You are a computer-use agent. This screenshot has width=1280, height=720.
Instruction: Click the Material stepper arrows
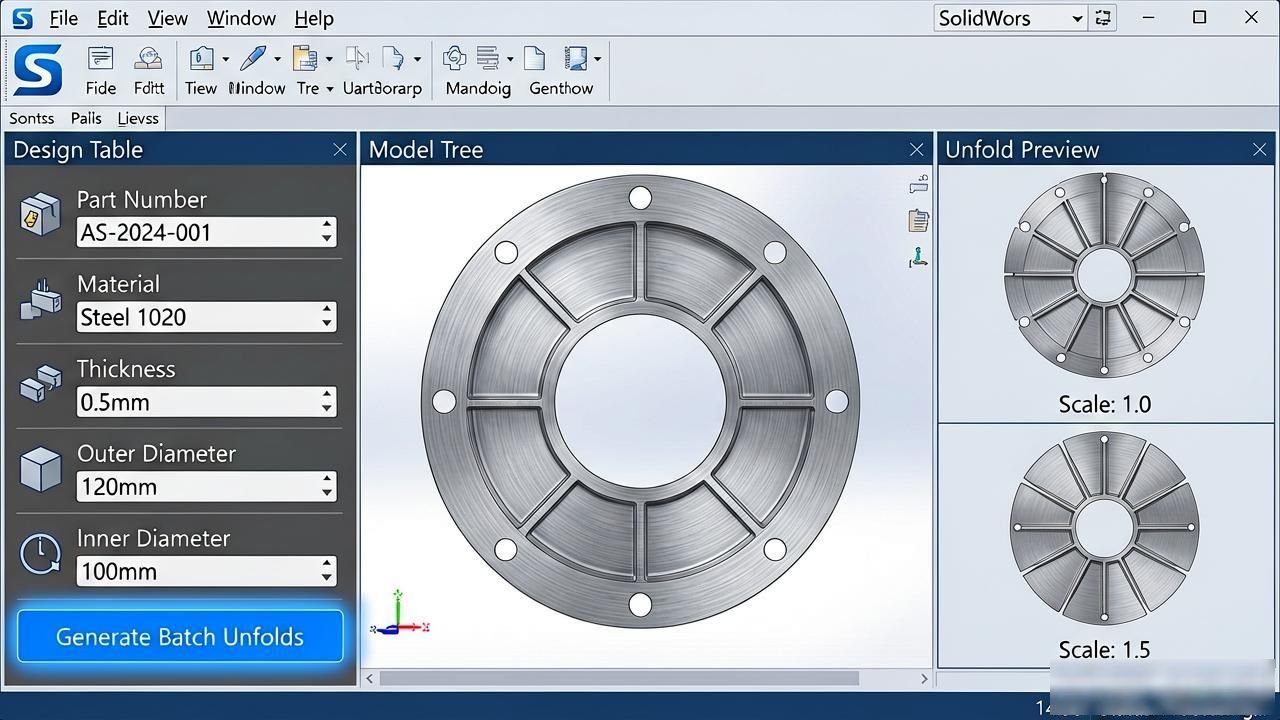click(327, 317)
